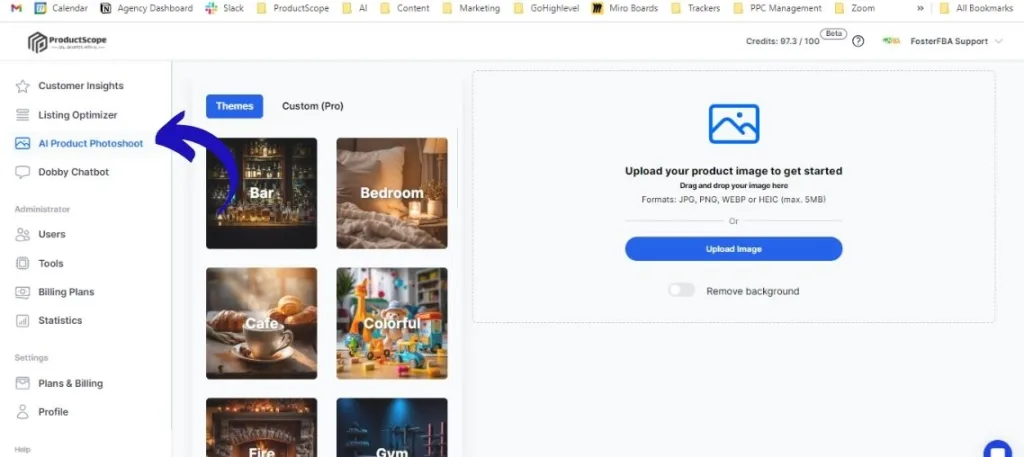Open the Trackers bookmark folder
The width and height of the screenshot is (1024, 457).
695,8
